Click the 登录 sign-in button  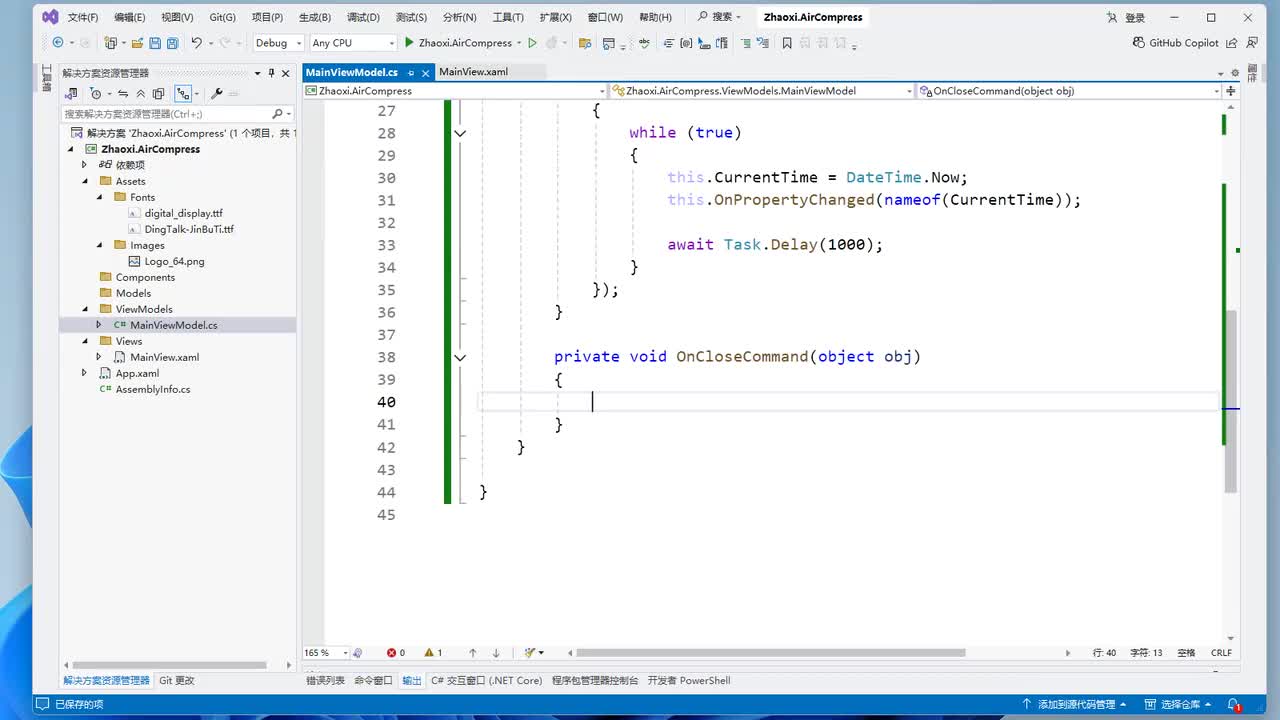point(1126,17)
